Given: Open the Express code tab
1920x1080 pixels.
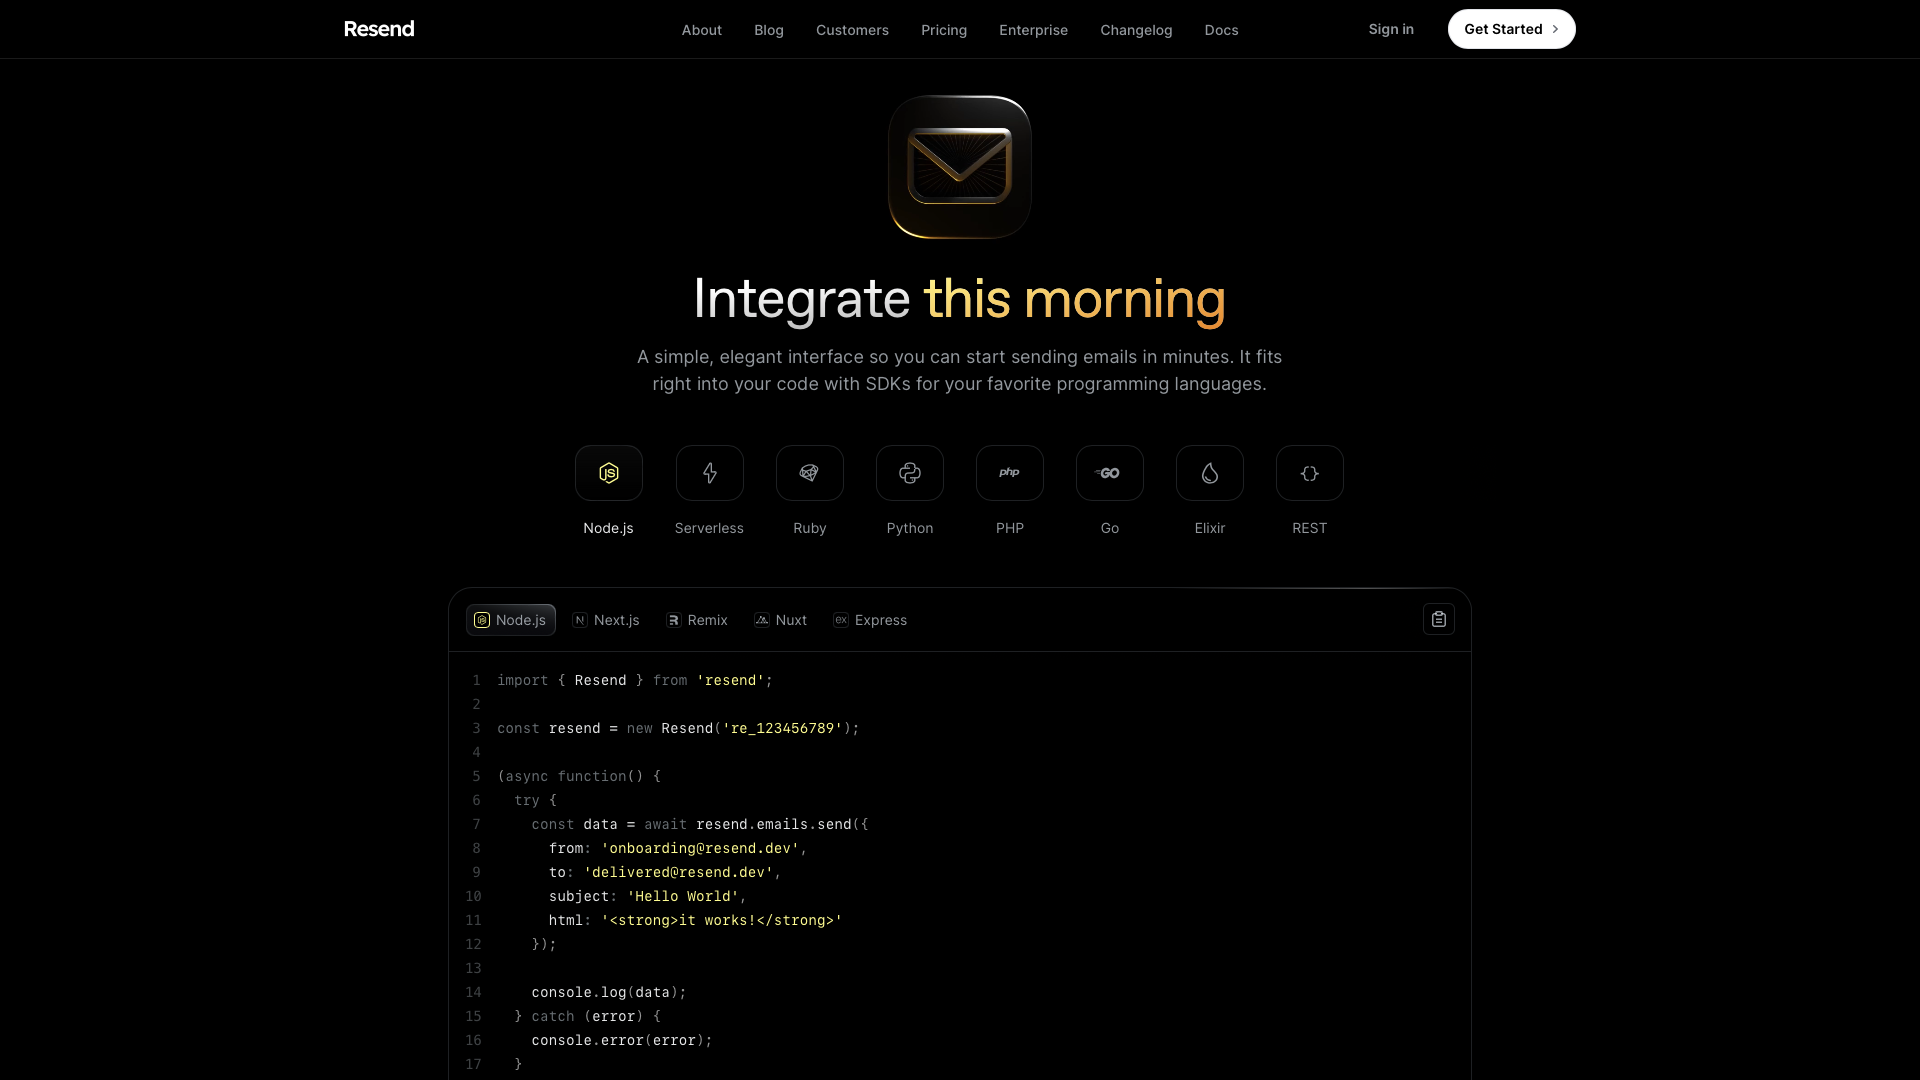Looking at the screenshot, I should [x=870, y=620].
